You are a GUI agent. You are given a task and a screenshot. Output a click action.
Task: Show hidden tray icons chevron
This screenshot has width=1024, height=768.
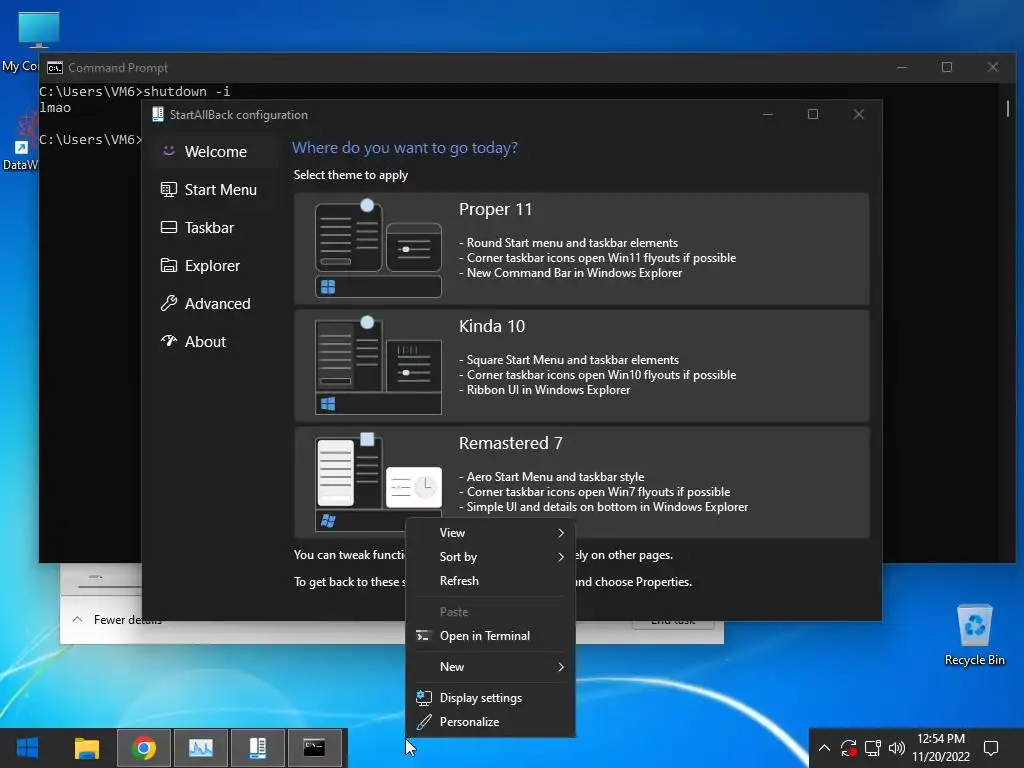coord(824,748)
